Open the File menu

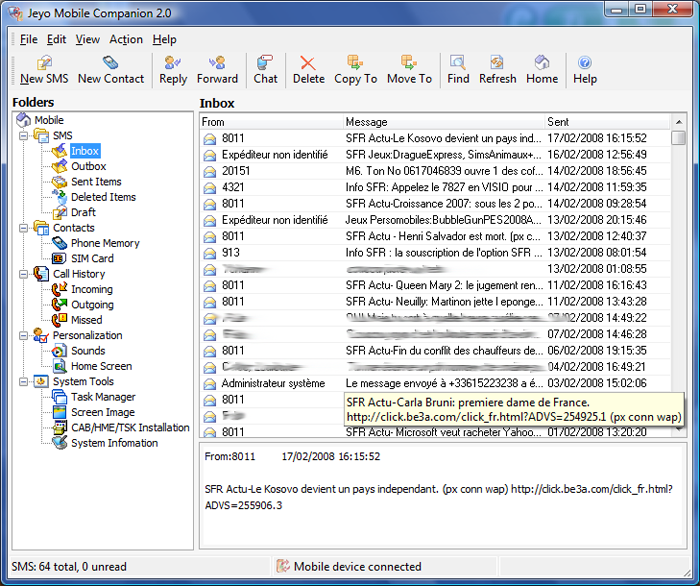pos(29,39)
